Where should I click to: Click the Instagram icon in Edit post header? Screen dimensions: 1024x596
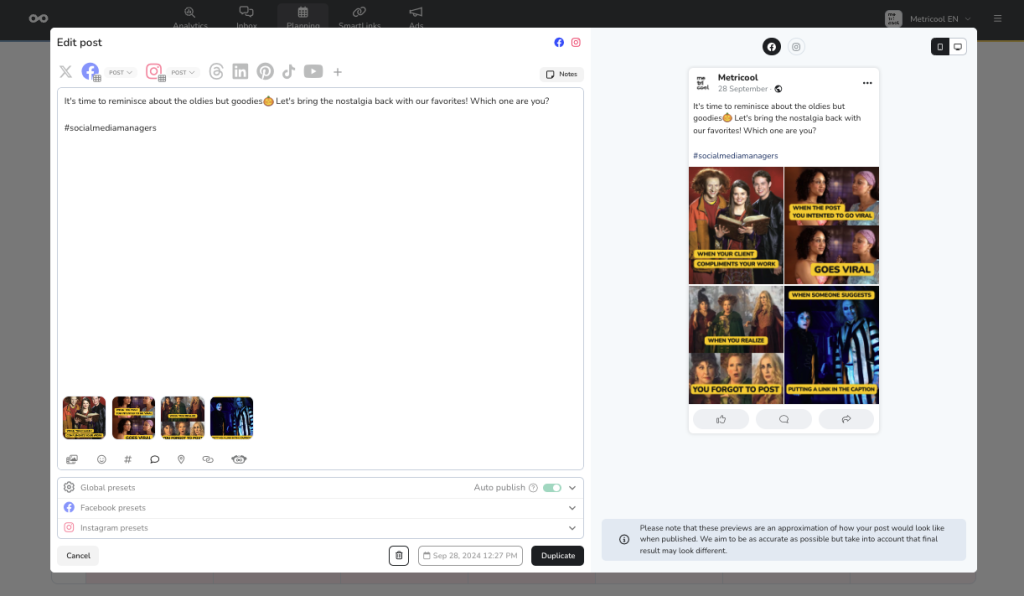point(576,42)
